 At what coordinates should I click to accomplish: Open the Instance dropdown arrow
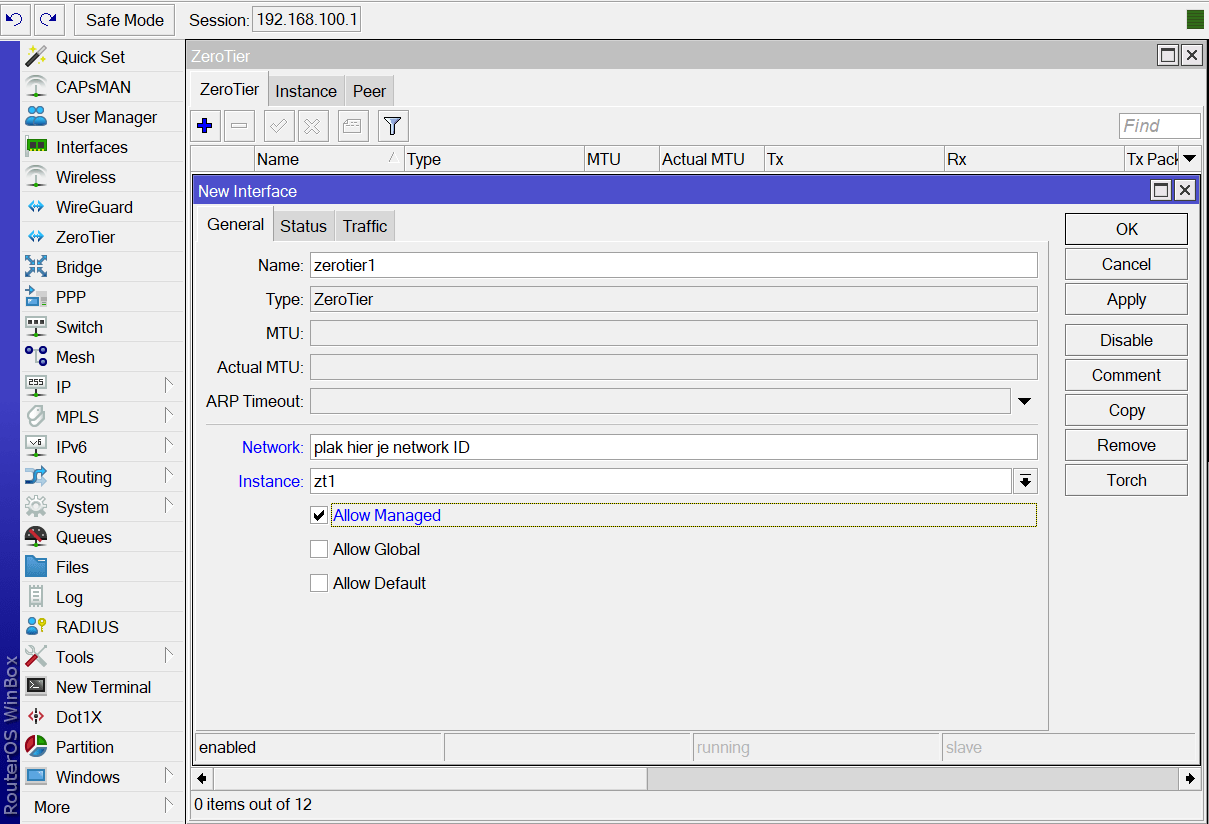click(1025, 481)
